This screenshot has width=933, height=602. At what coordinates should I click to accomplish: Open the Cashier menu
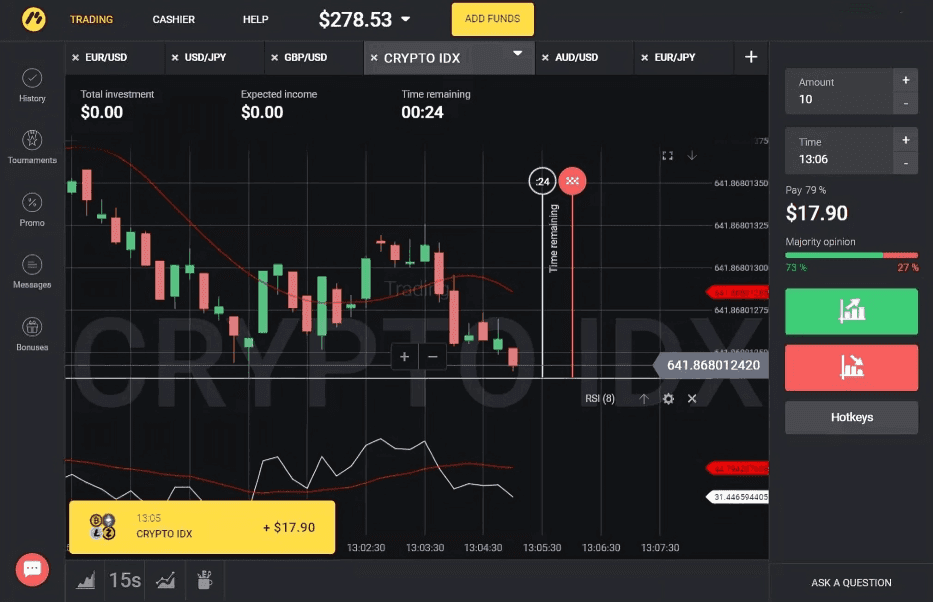(x=174, y=20)
